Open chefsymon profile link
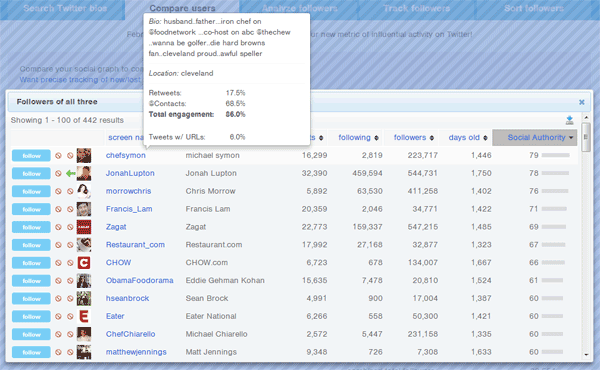This screenshot has height=370, width=600. coord(126,155)
